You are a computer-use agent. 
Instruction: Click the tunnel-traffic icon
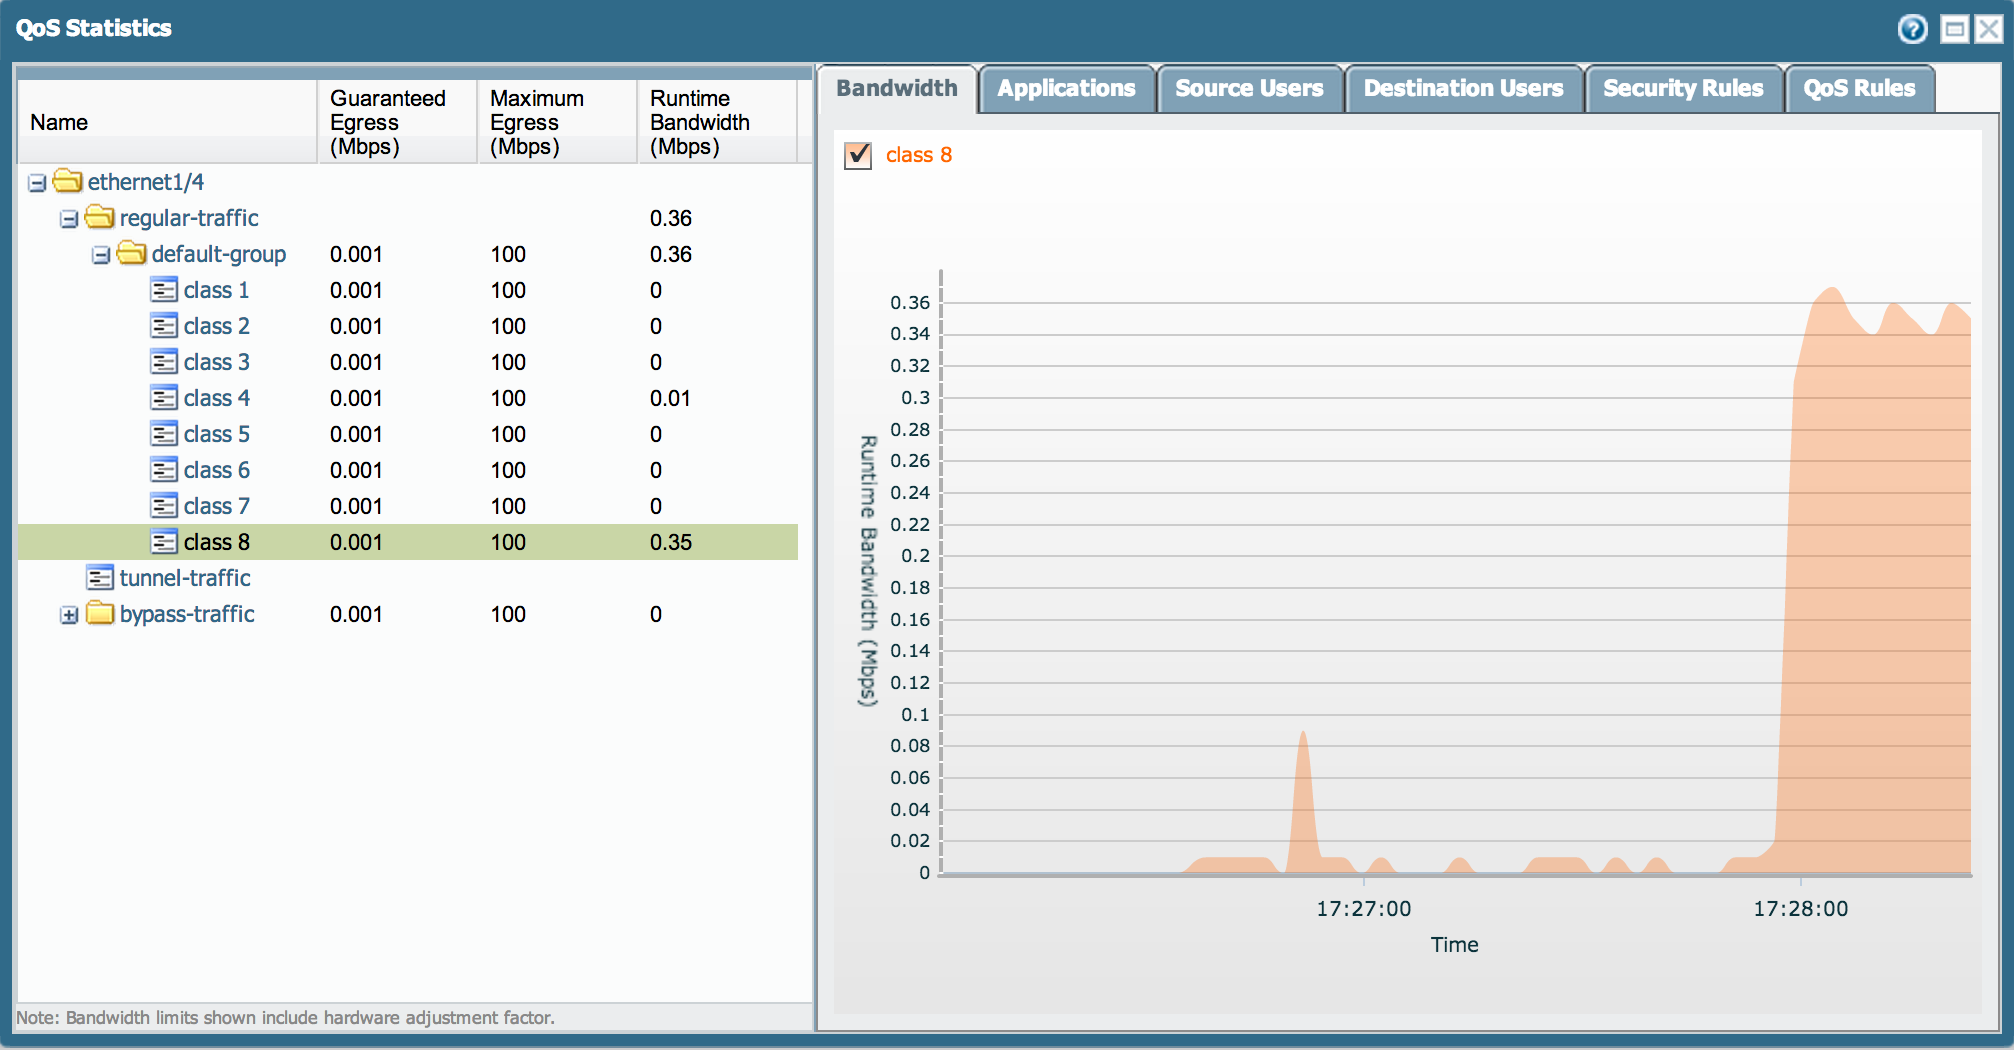100,578
